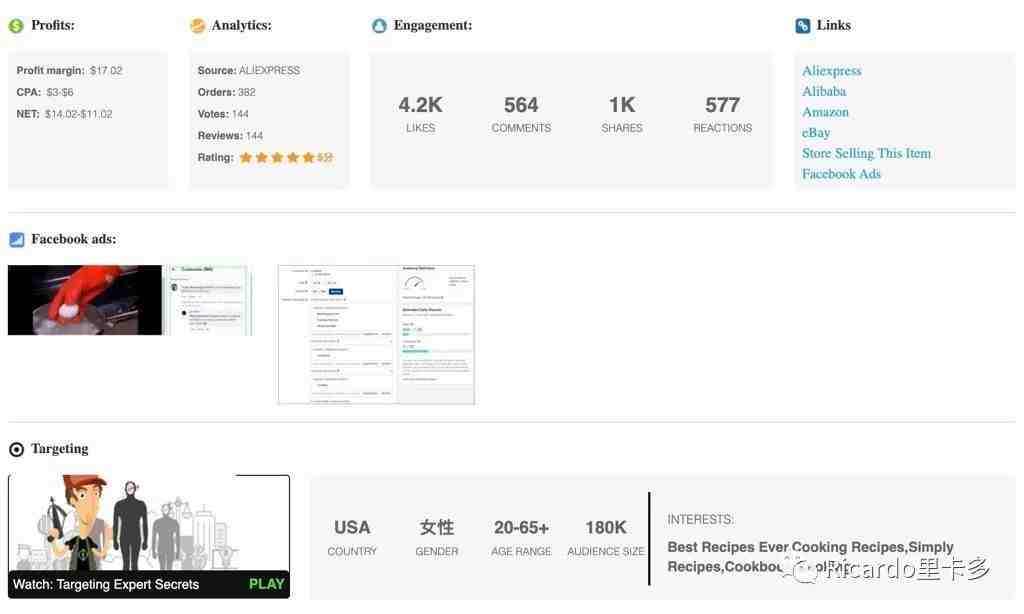Image resolution: width=1024 pixels, height=614 pixels.
Task: Click the INTERESTS label
Action: pyautogui.click(x=701, y=520)
